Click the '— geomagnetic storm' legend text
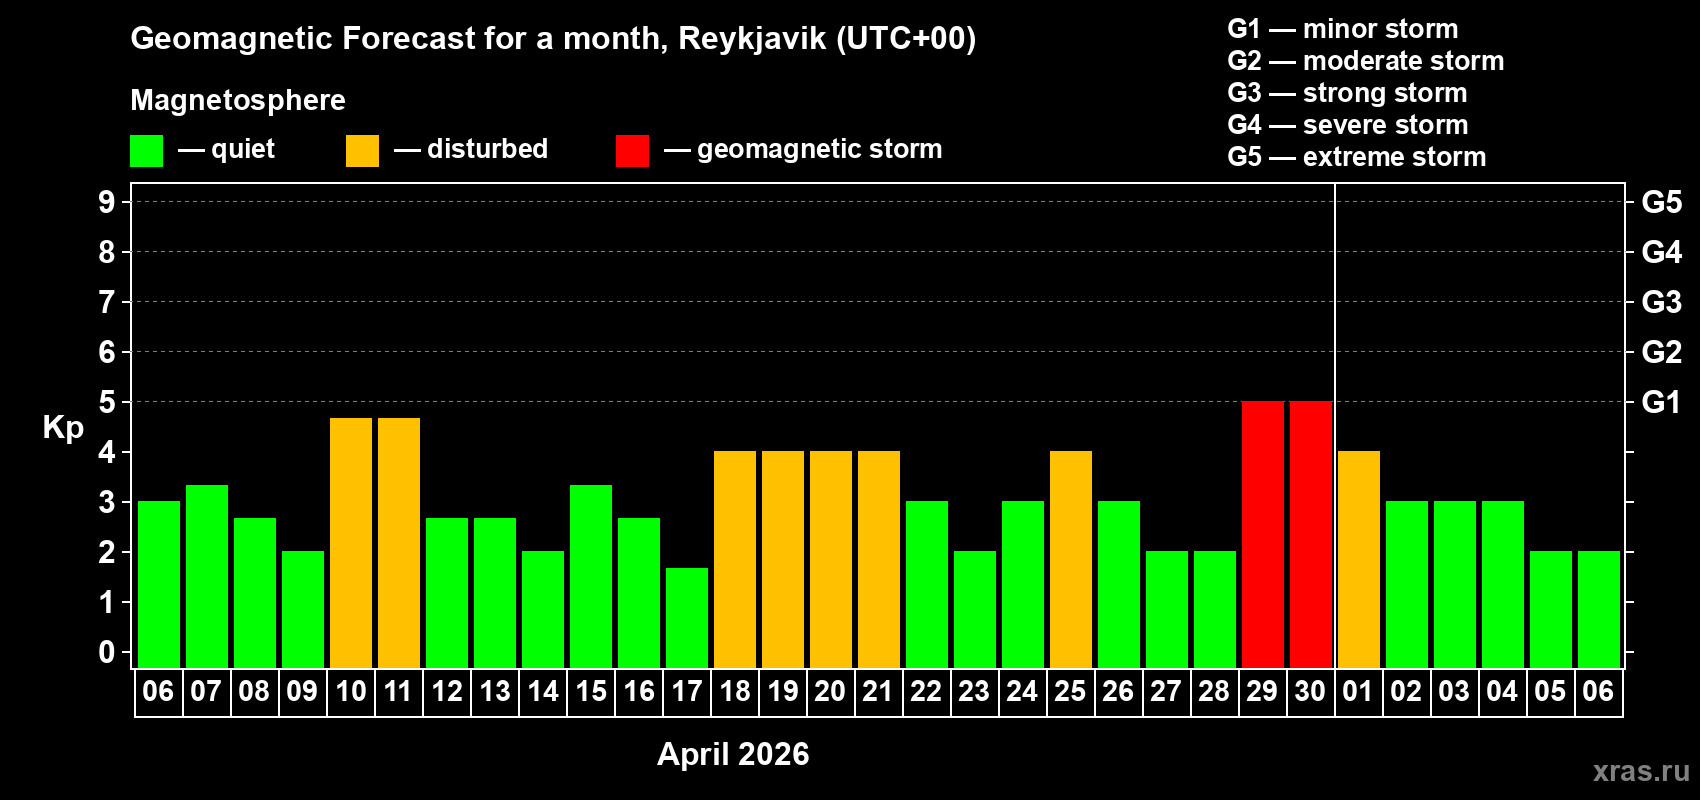 point(803,150)
